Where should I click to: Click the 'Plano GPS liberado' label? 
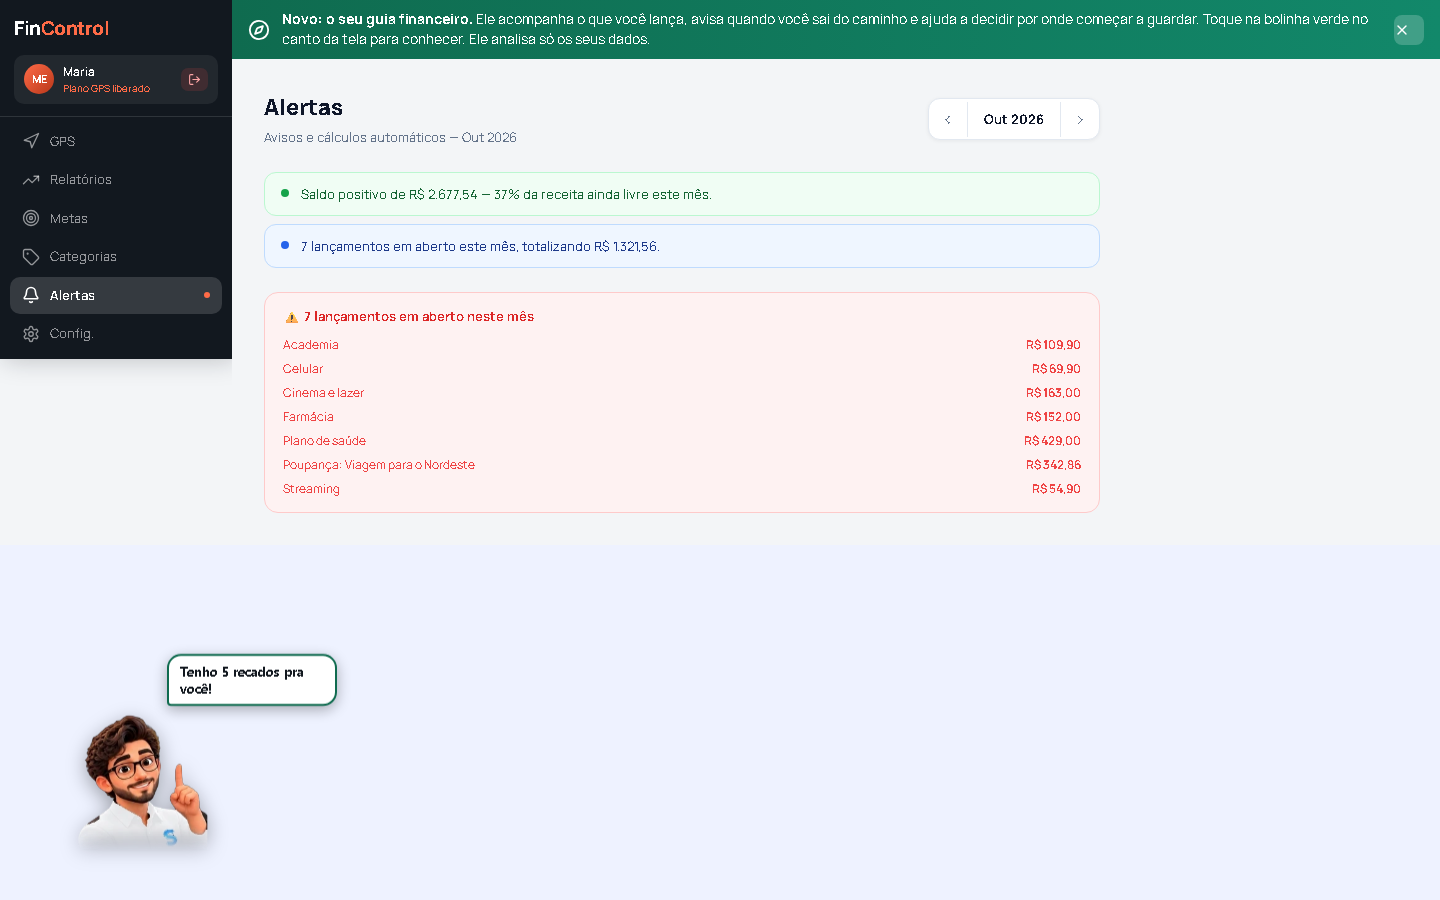click(x=106, y=89)
